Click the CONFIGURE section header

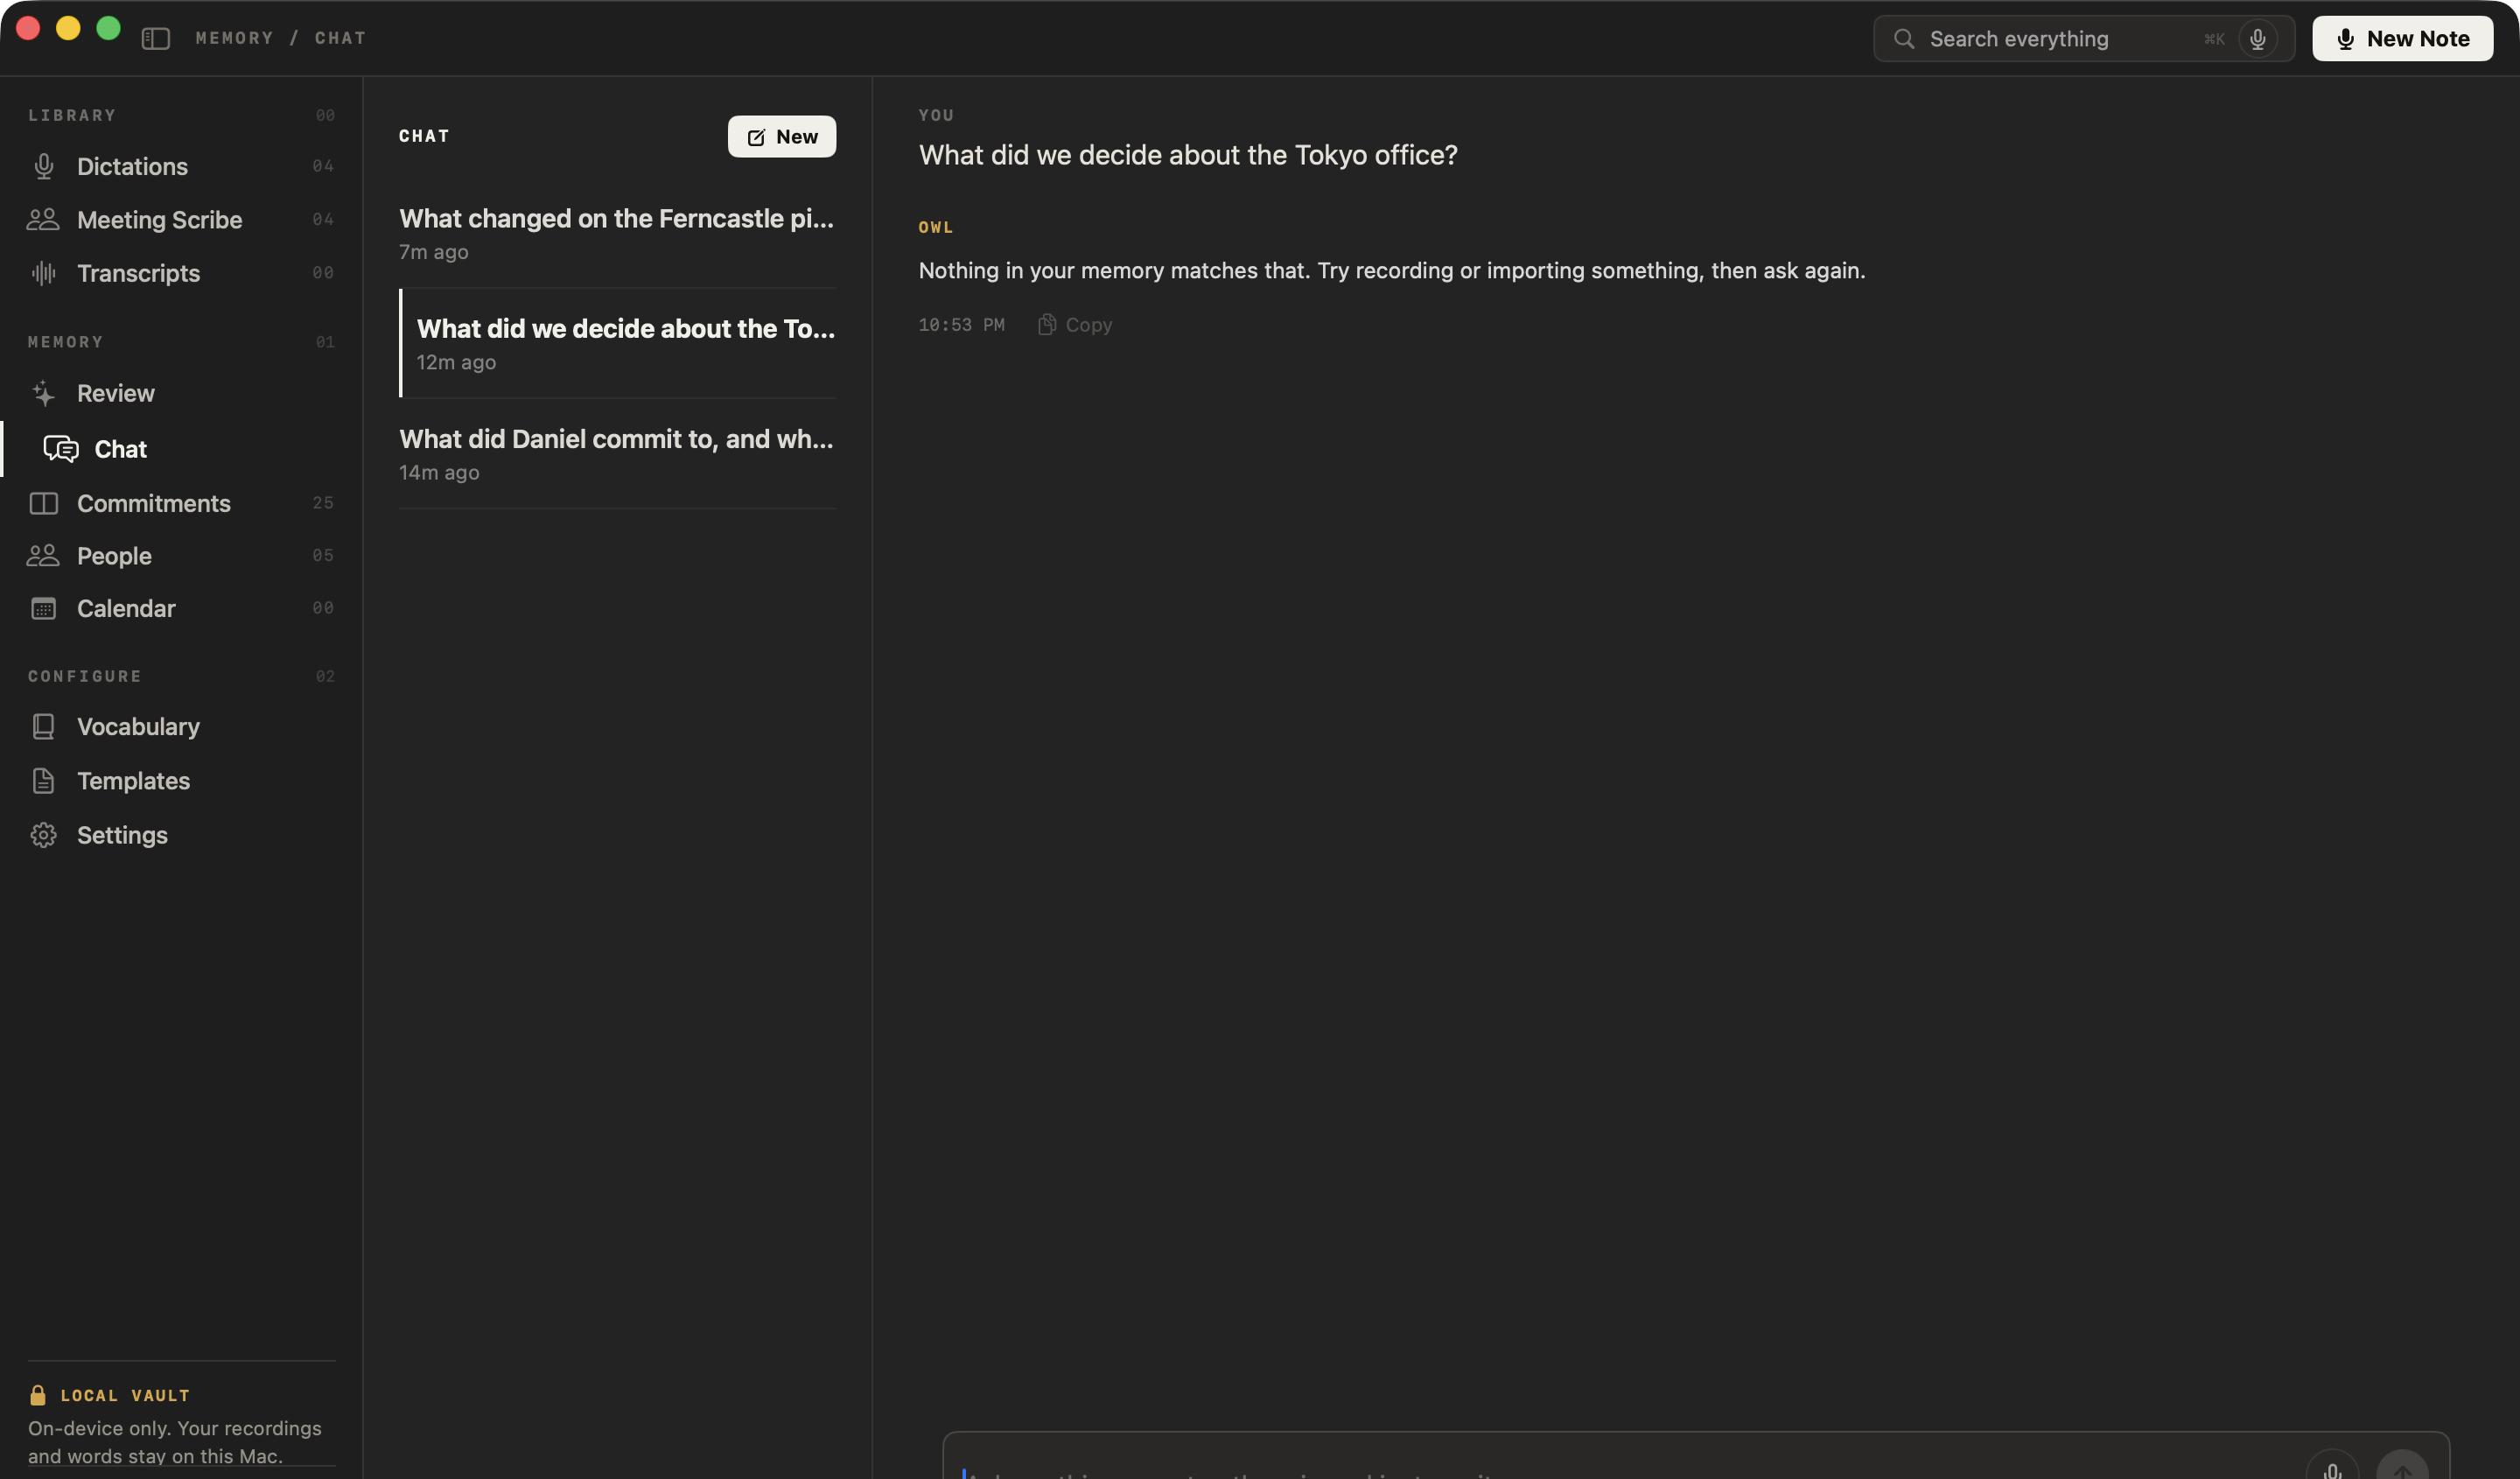tap(85, 677)
